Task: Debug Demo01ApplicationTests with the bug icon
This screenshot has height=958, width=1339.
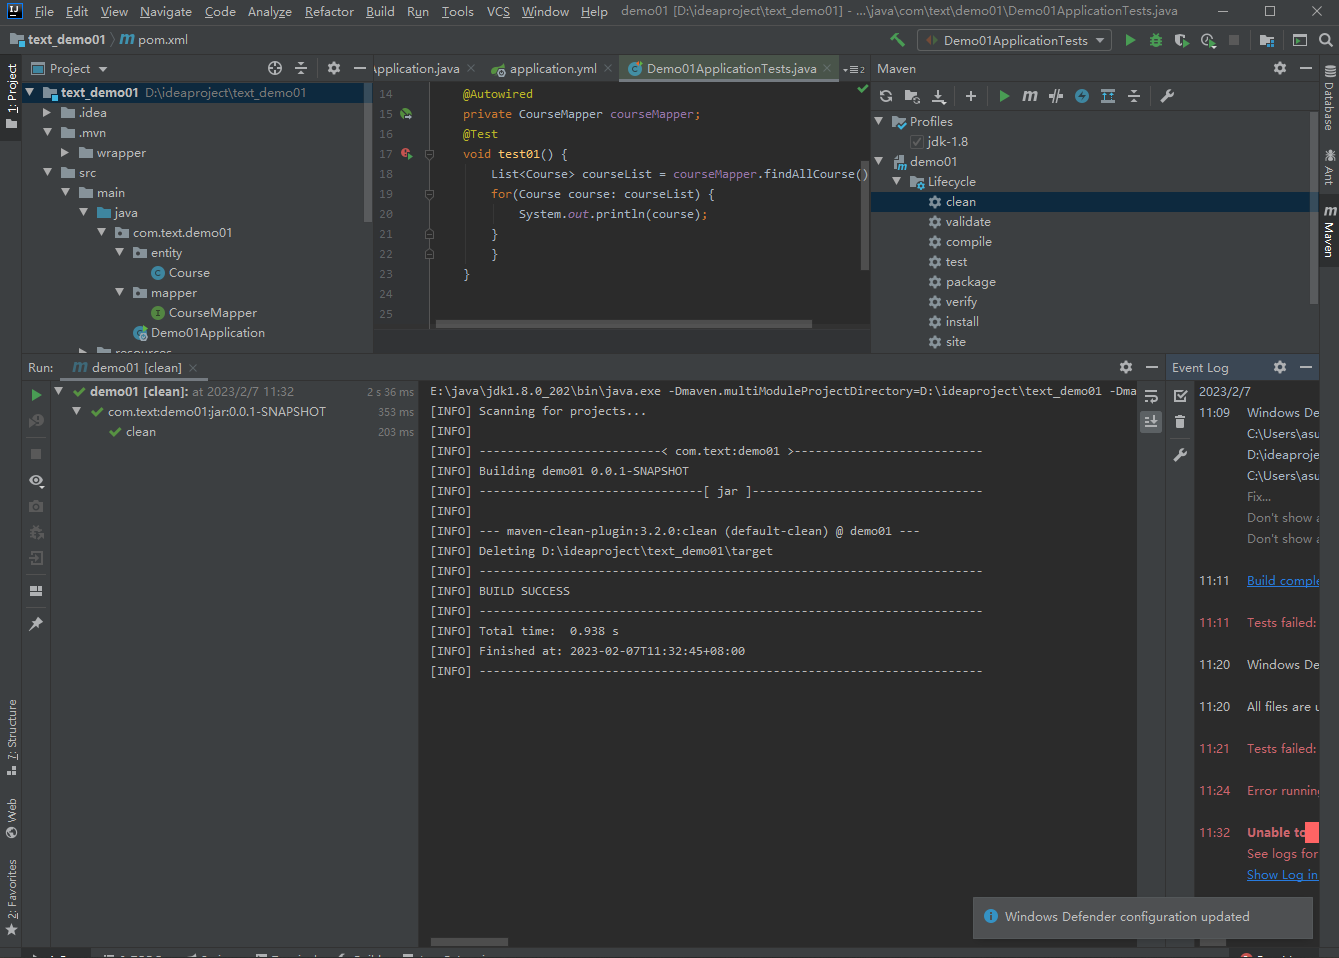Action: coord(1154,40)
